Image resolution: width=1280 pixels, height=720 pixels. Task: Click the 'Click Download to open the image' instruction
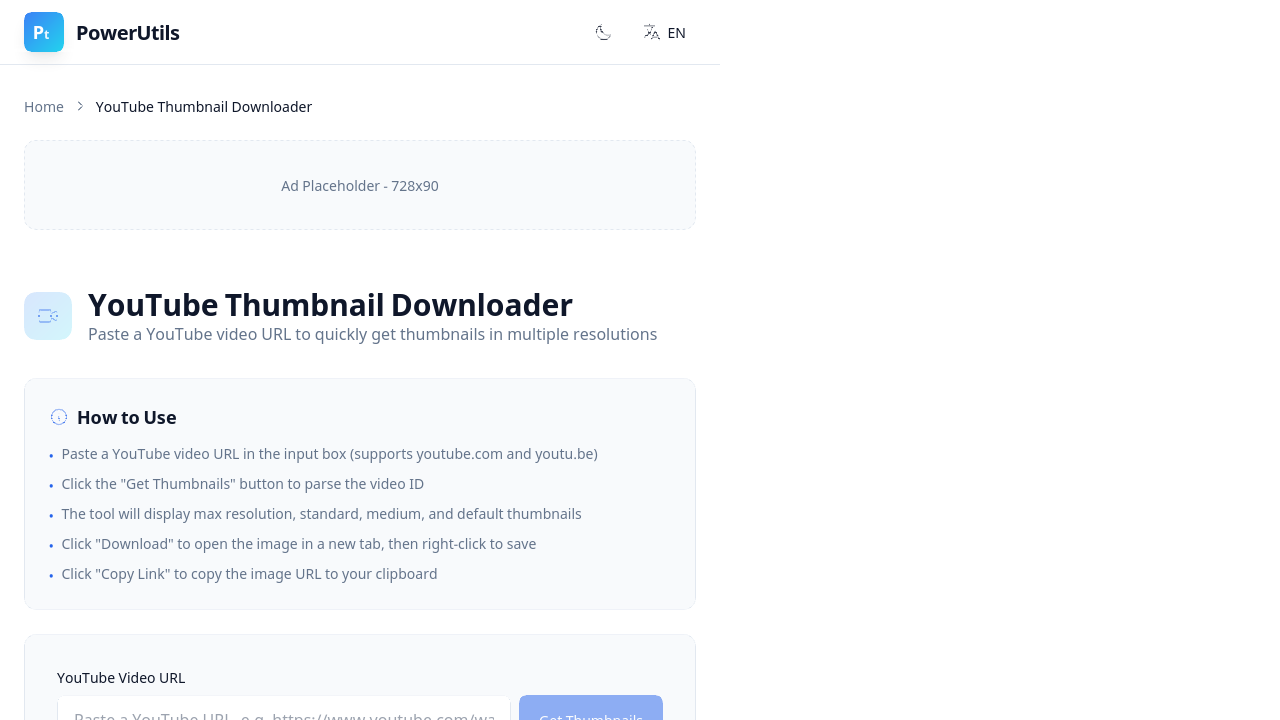click(299, 544)
